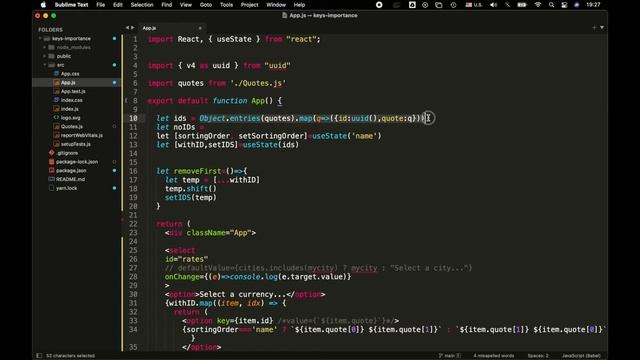This screenshot has height=360, width=640.
Task: Expand the node_modules folder
Action: point(44,47)
